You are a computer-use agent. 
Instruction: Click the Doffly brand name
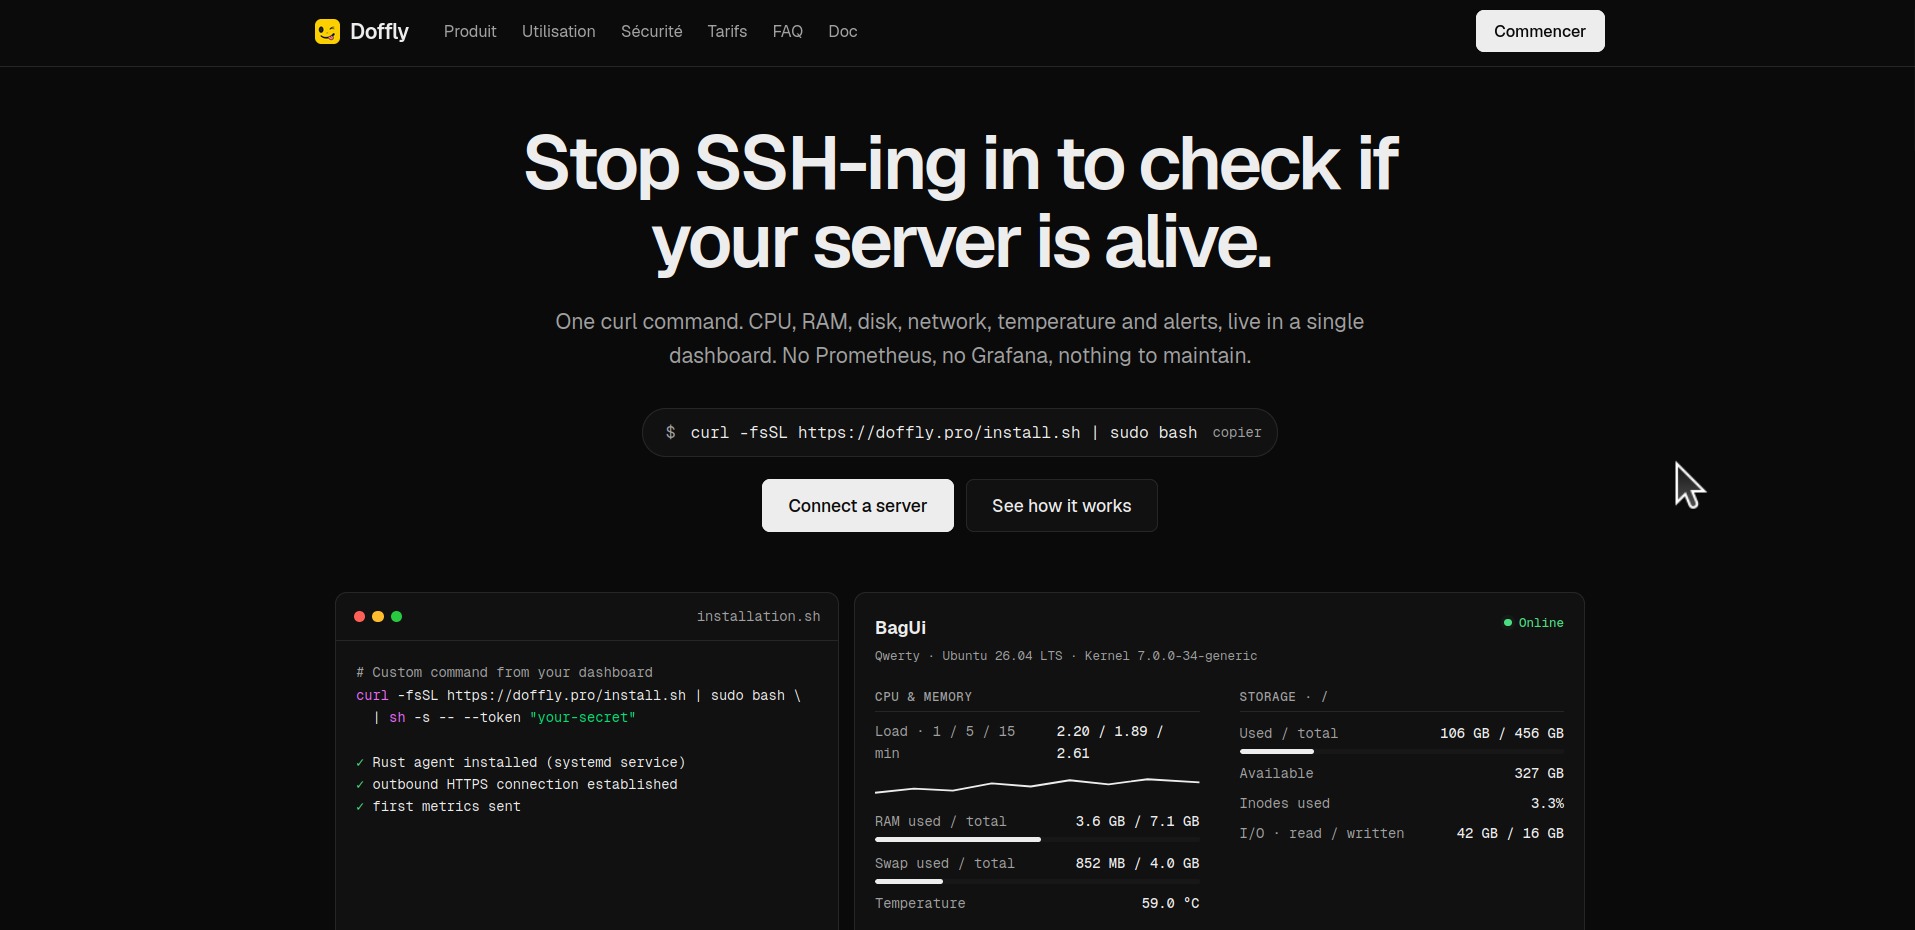pyautogui.click(x=379, y=32)
